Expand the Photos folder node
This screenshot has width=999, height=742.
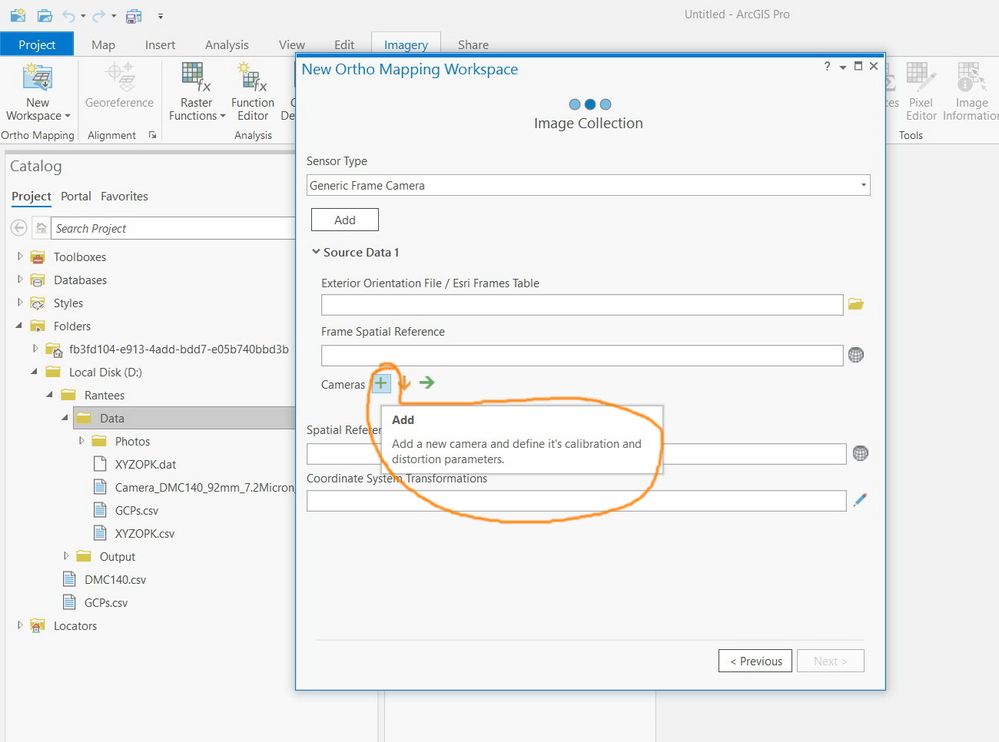[x=81, y=441]
